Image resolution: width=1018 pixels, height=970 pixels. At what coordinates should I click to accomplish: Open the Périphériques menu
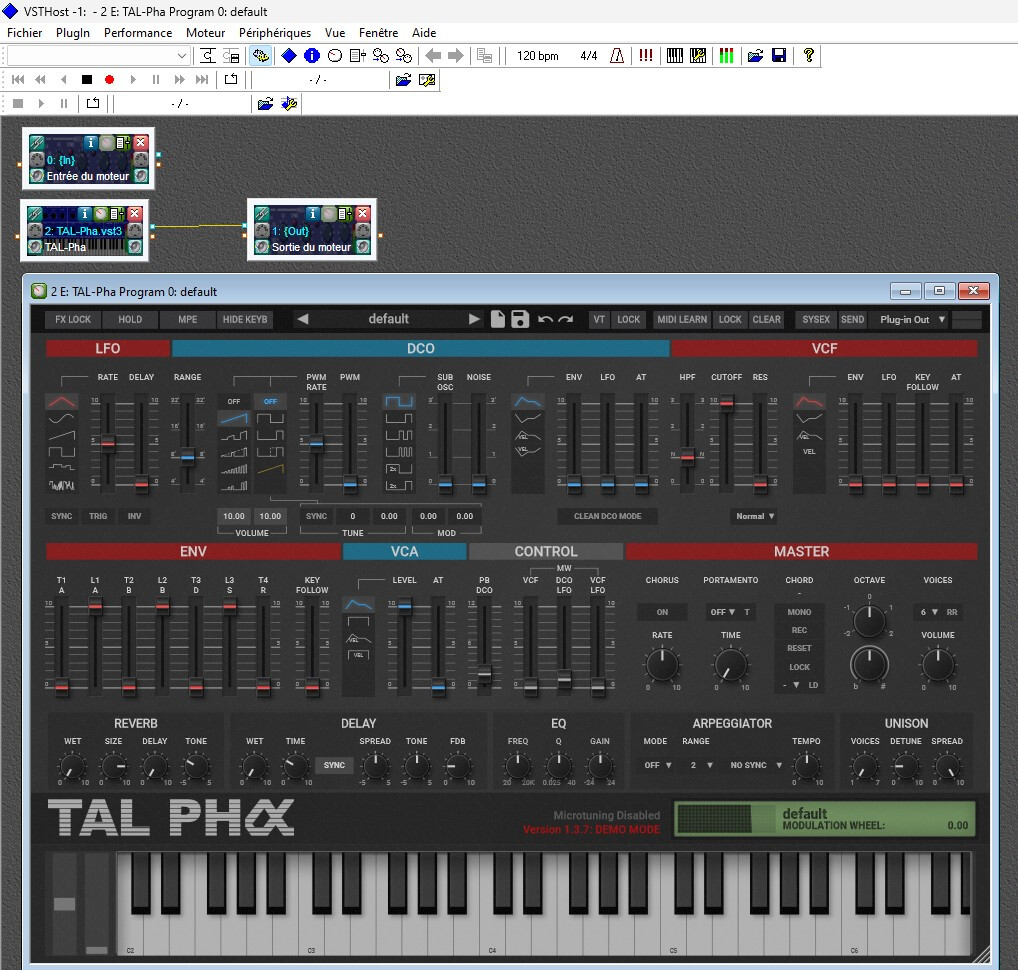click(x=275, y=32)
